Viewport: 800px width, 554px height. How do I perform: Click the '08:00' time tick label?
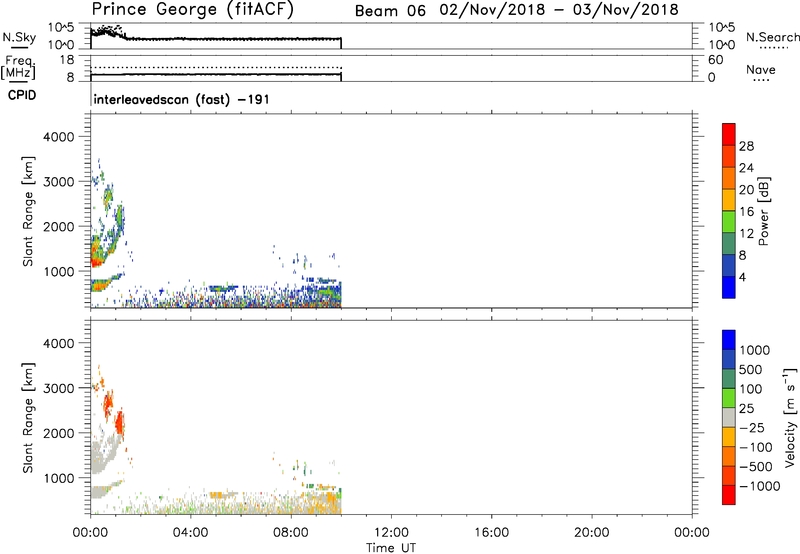pos(291,533)
